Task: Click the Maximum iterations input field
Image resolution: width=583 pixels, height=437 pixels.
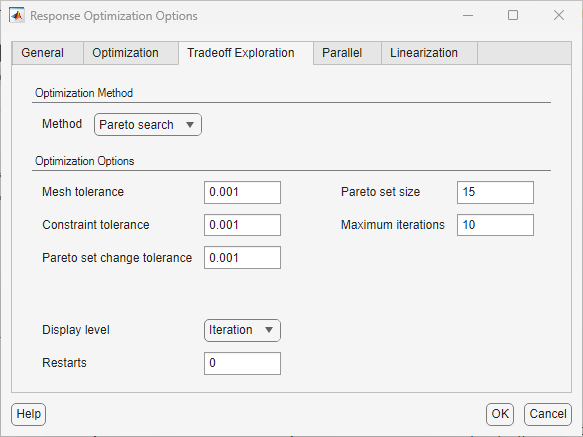Action: point(495,225)
